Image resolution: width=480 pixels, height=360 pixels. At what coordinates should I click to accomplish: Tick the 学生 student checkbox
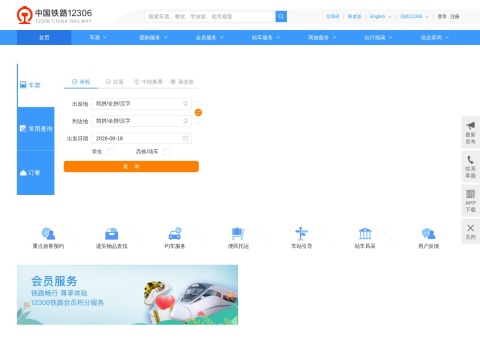click(111, 152)
